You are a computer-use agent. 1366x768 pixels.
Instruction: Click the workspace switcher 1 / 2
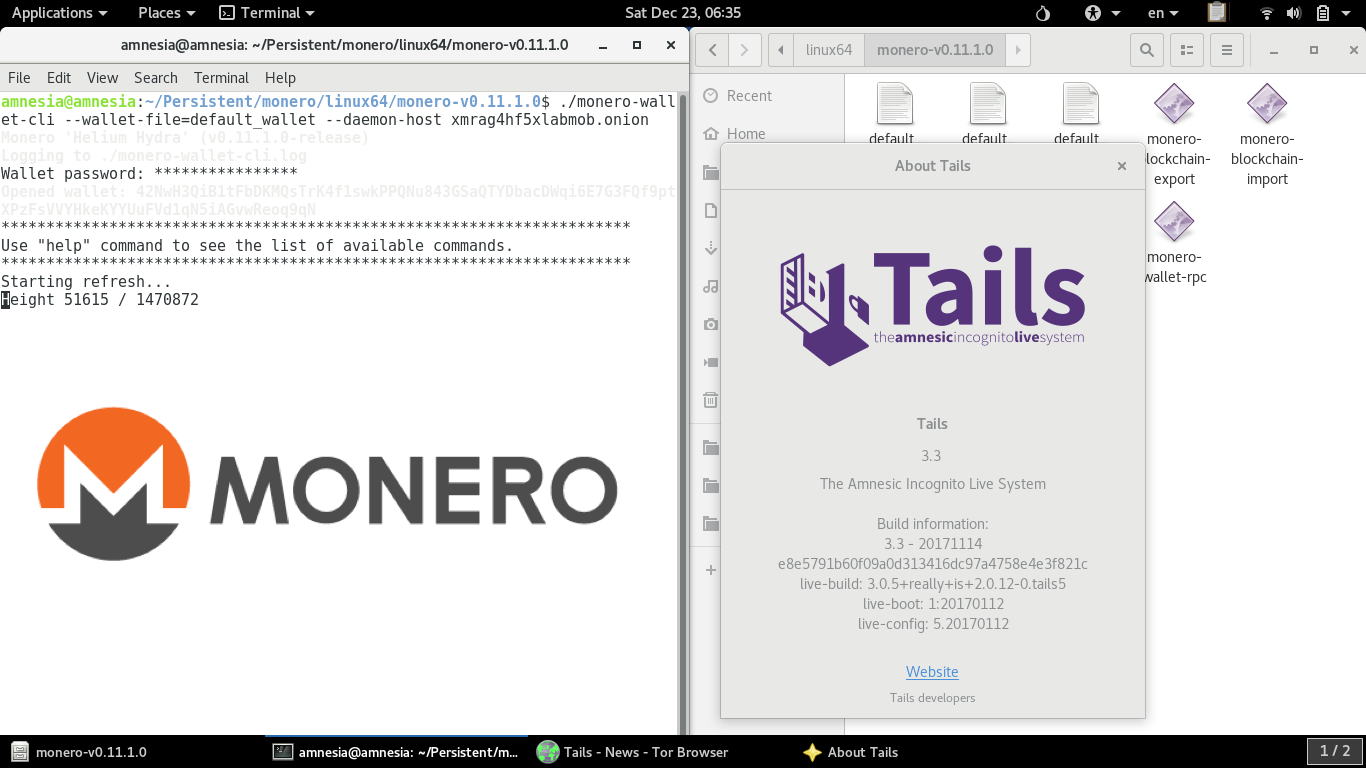click(x=1335, y=751)
